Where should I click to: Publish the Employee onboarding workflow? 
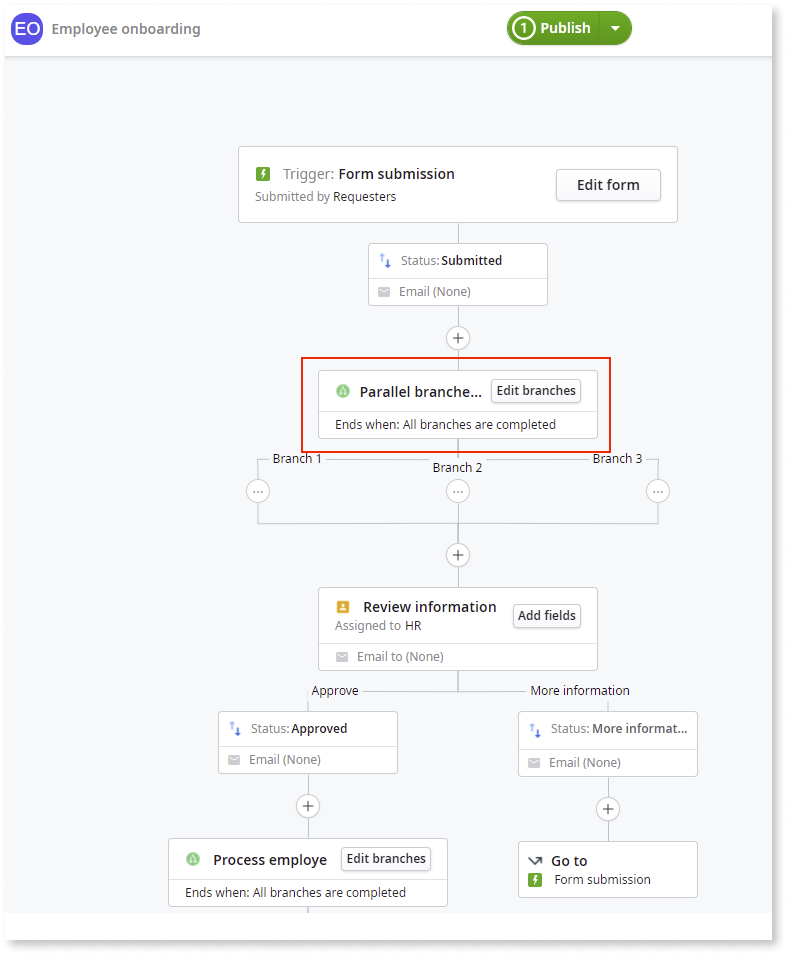point(554,28)
